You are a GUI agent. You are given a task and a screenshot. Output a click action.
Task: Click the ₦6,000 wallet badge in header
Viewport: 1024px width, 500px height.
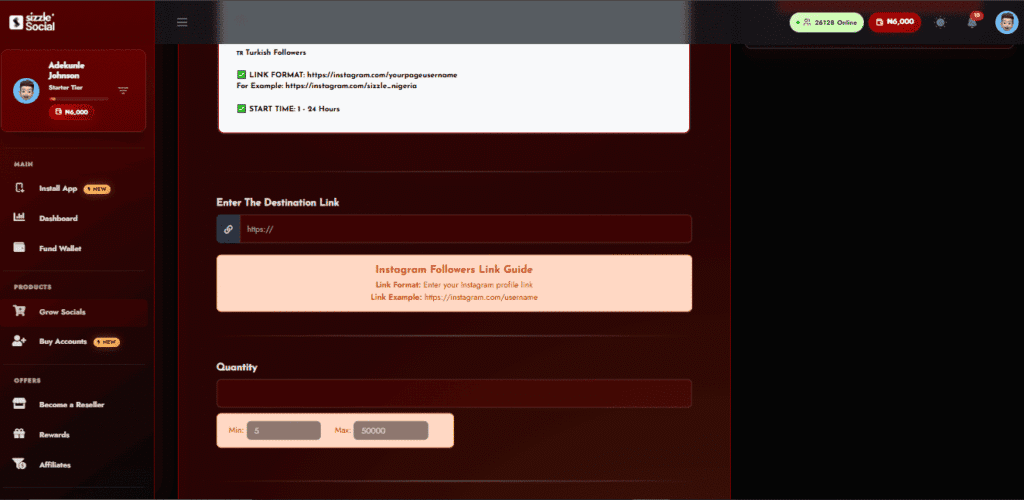[895, 22]
